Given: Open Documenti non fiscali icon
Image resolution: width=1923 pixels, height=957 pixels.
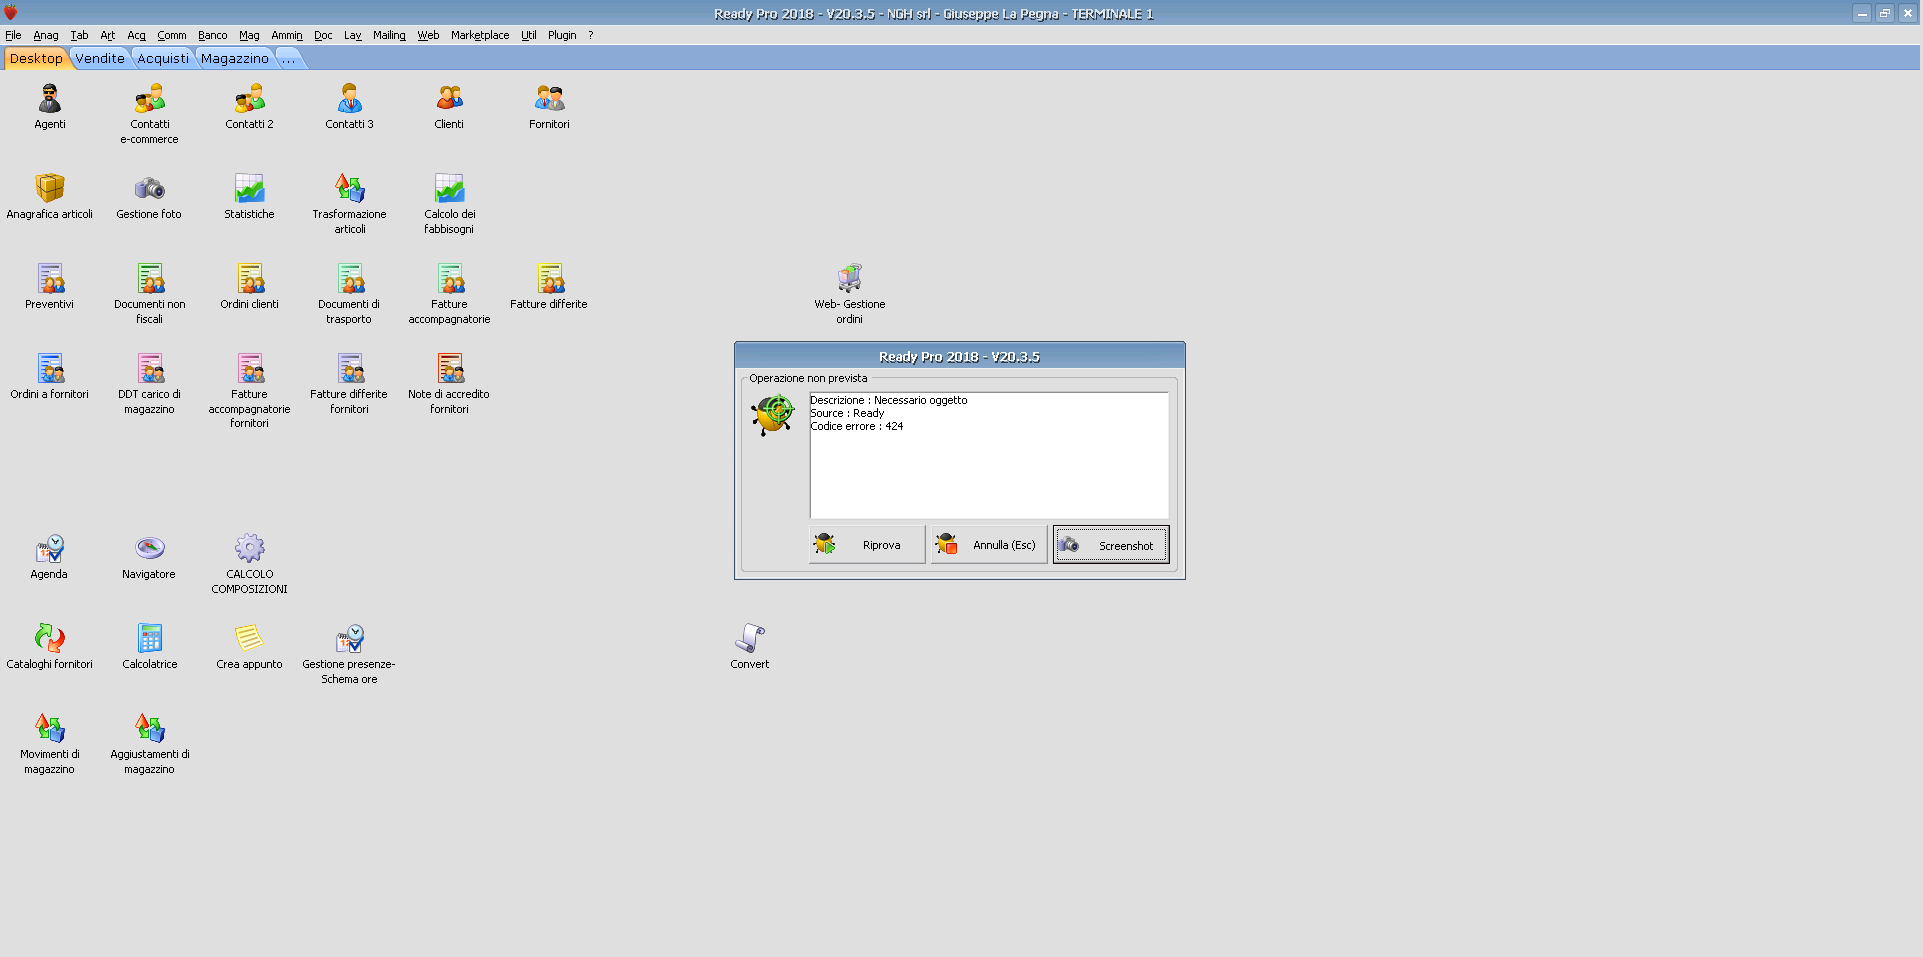Looking at the screenshot, I should (150, 279).
